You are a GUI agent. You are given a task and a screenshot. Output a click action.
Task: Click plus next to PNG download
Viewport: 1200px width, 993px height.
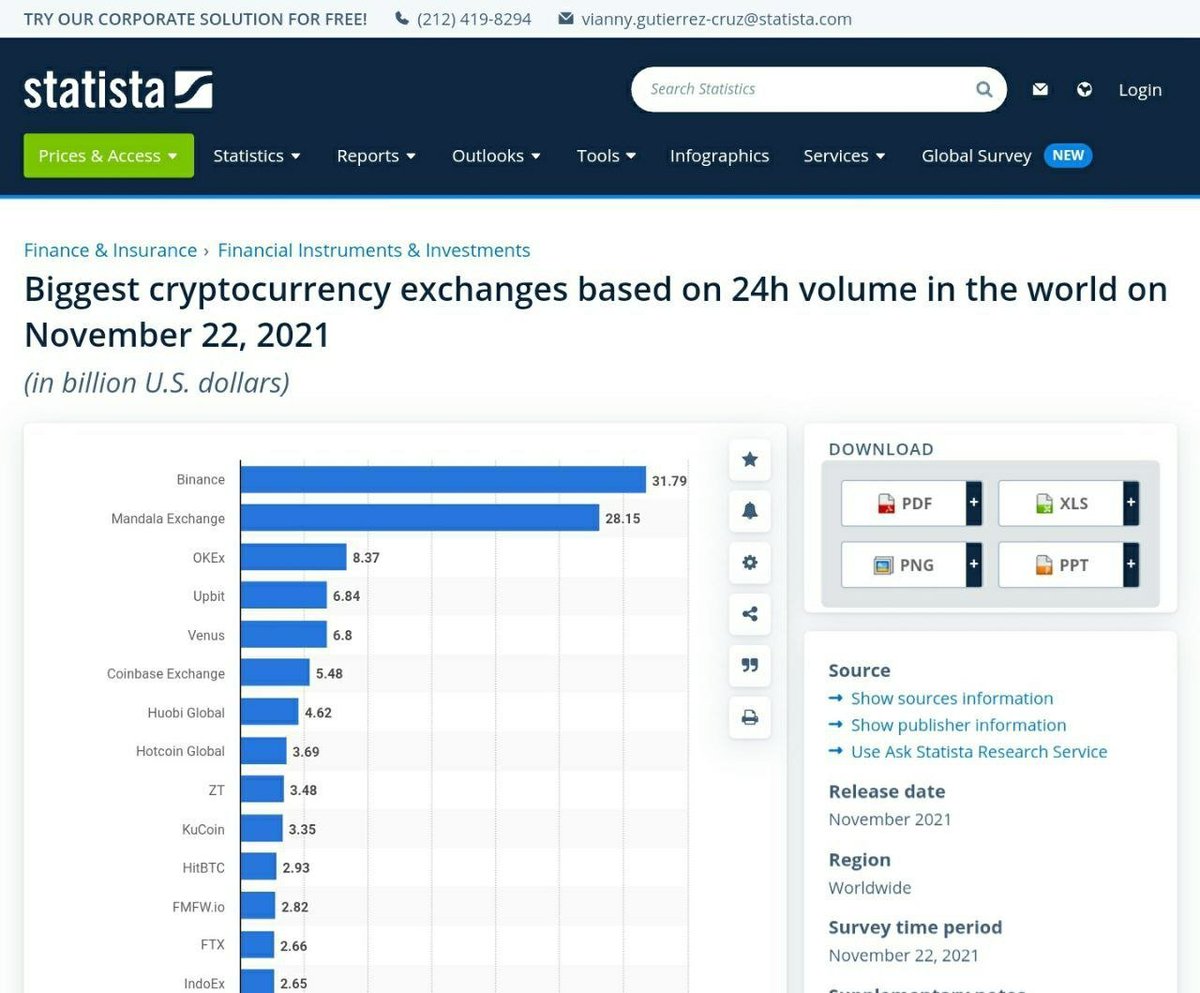974,565
